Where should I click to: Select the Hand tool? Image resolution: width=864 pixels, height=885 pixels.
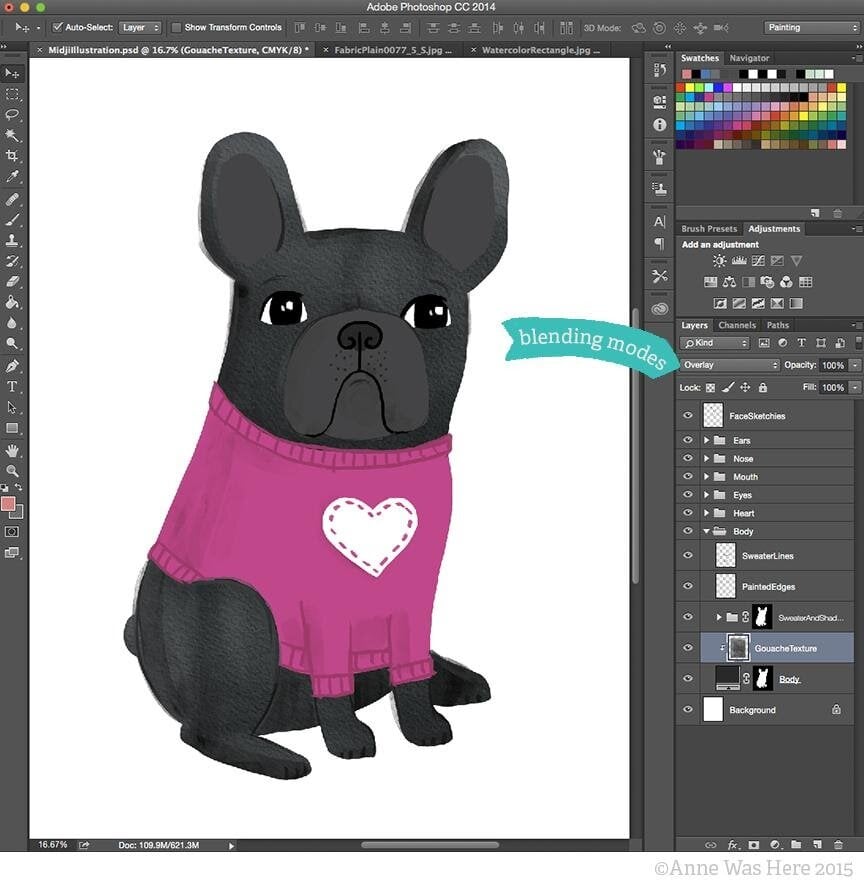12,449
